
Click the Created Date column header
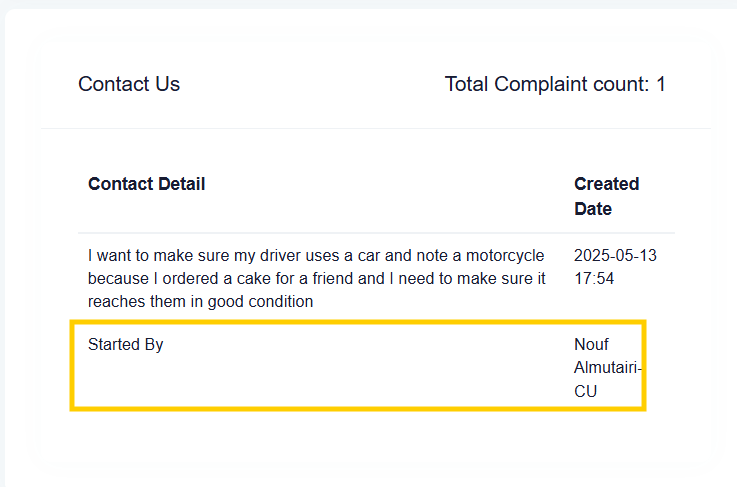(606, 196)
